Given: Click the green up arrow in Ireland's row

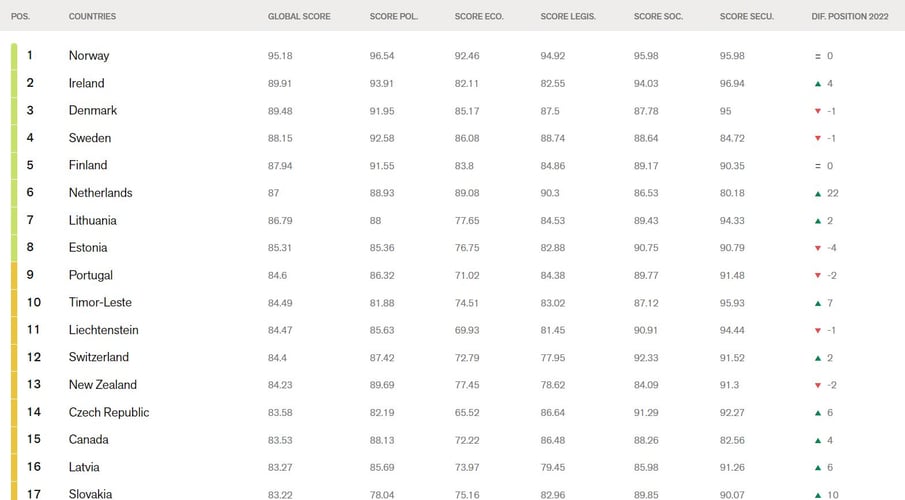Looking at the screenshot, I should coord(818,83).
